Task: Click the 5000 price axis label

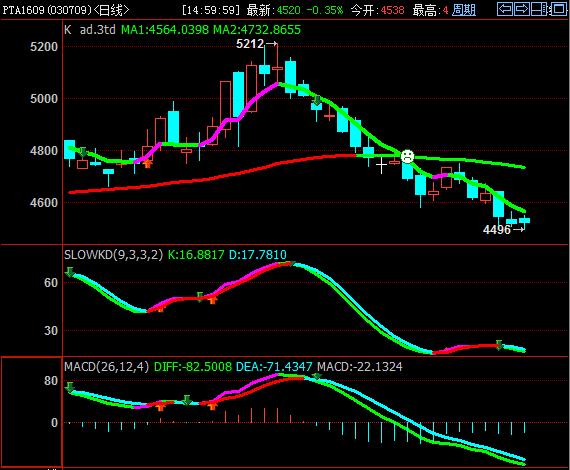Action: [x=44, y=99]
